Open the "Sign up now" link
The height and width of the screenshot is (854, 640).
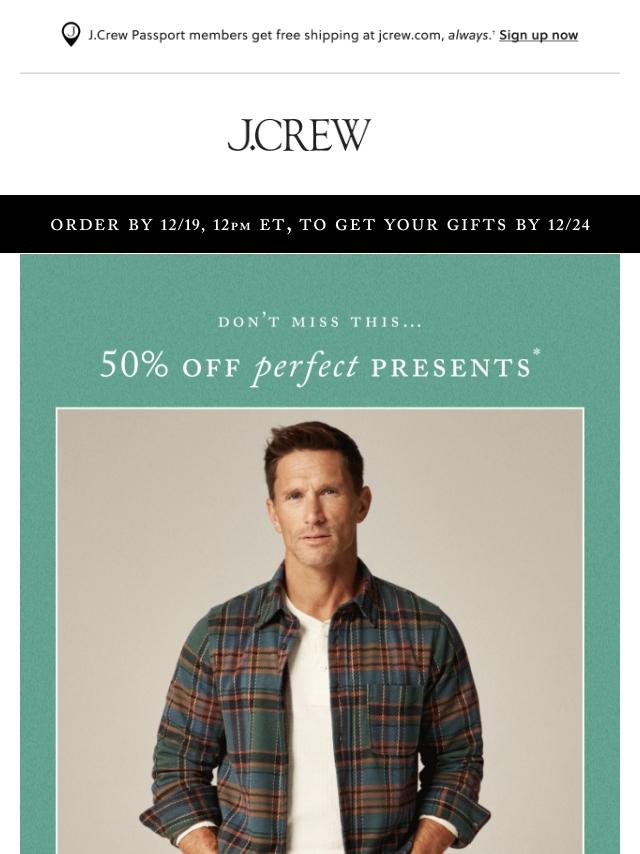pos(538,35)
